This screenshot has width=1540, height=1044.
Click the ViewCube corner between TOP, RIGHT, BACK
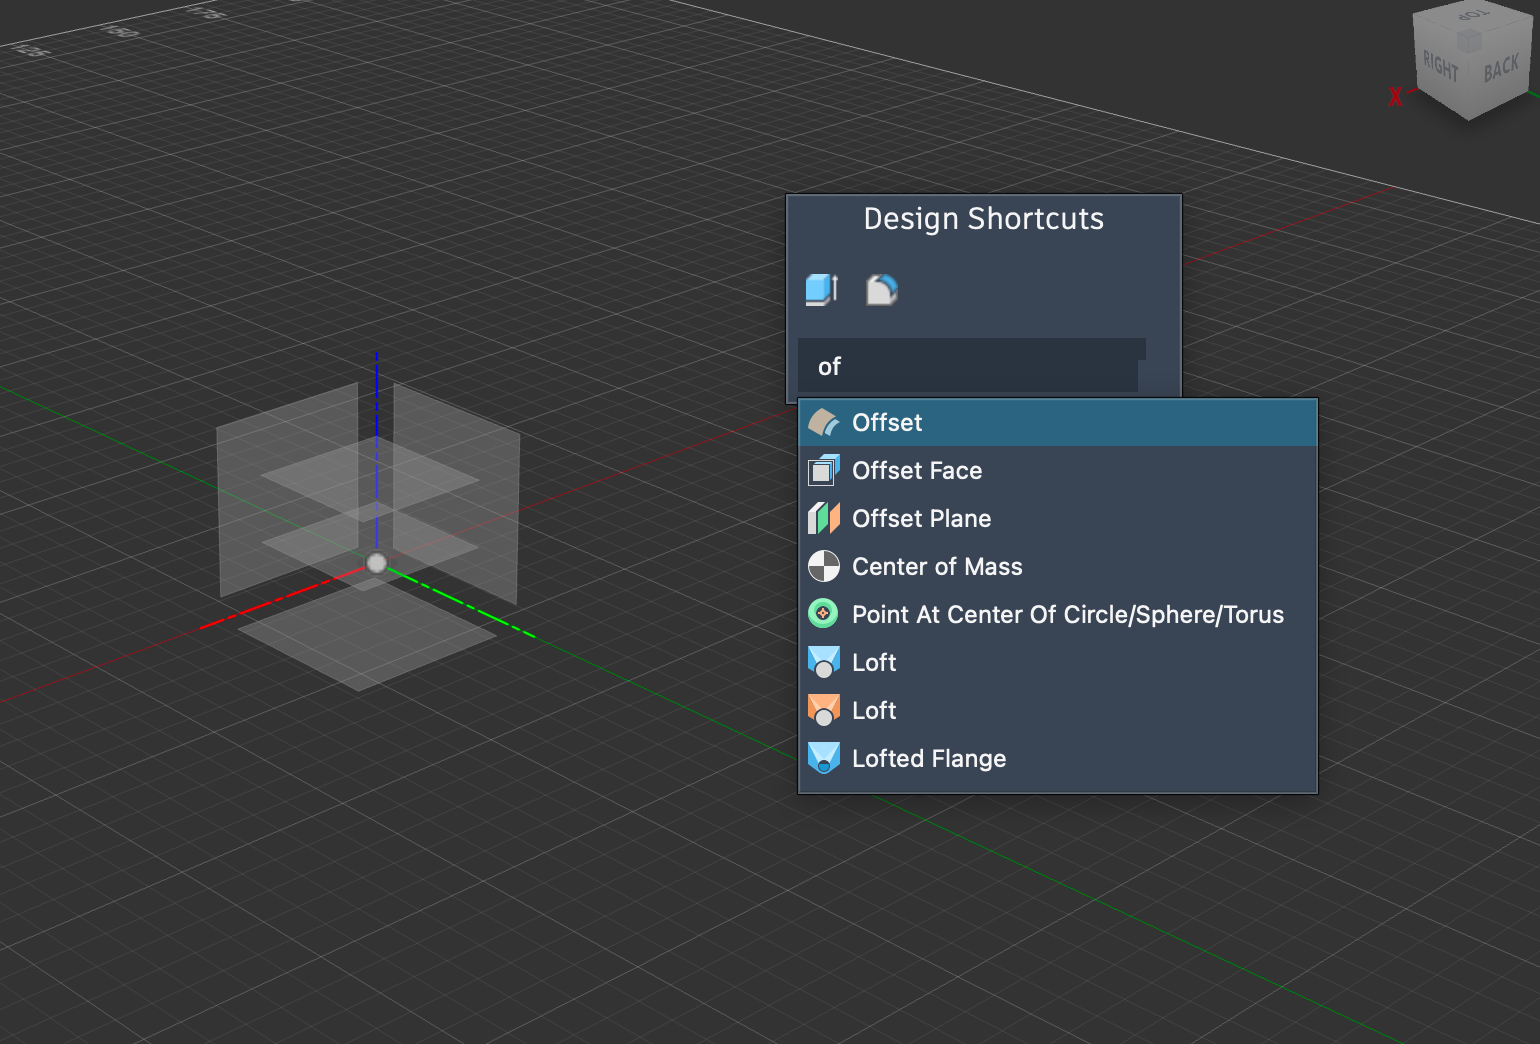tap(1469, 40)
